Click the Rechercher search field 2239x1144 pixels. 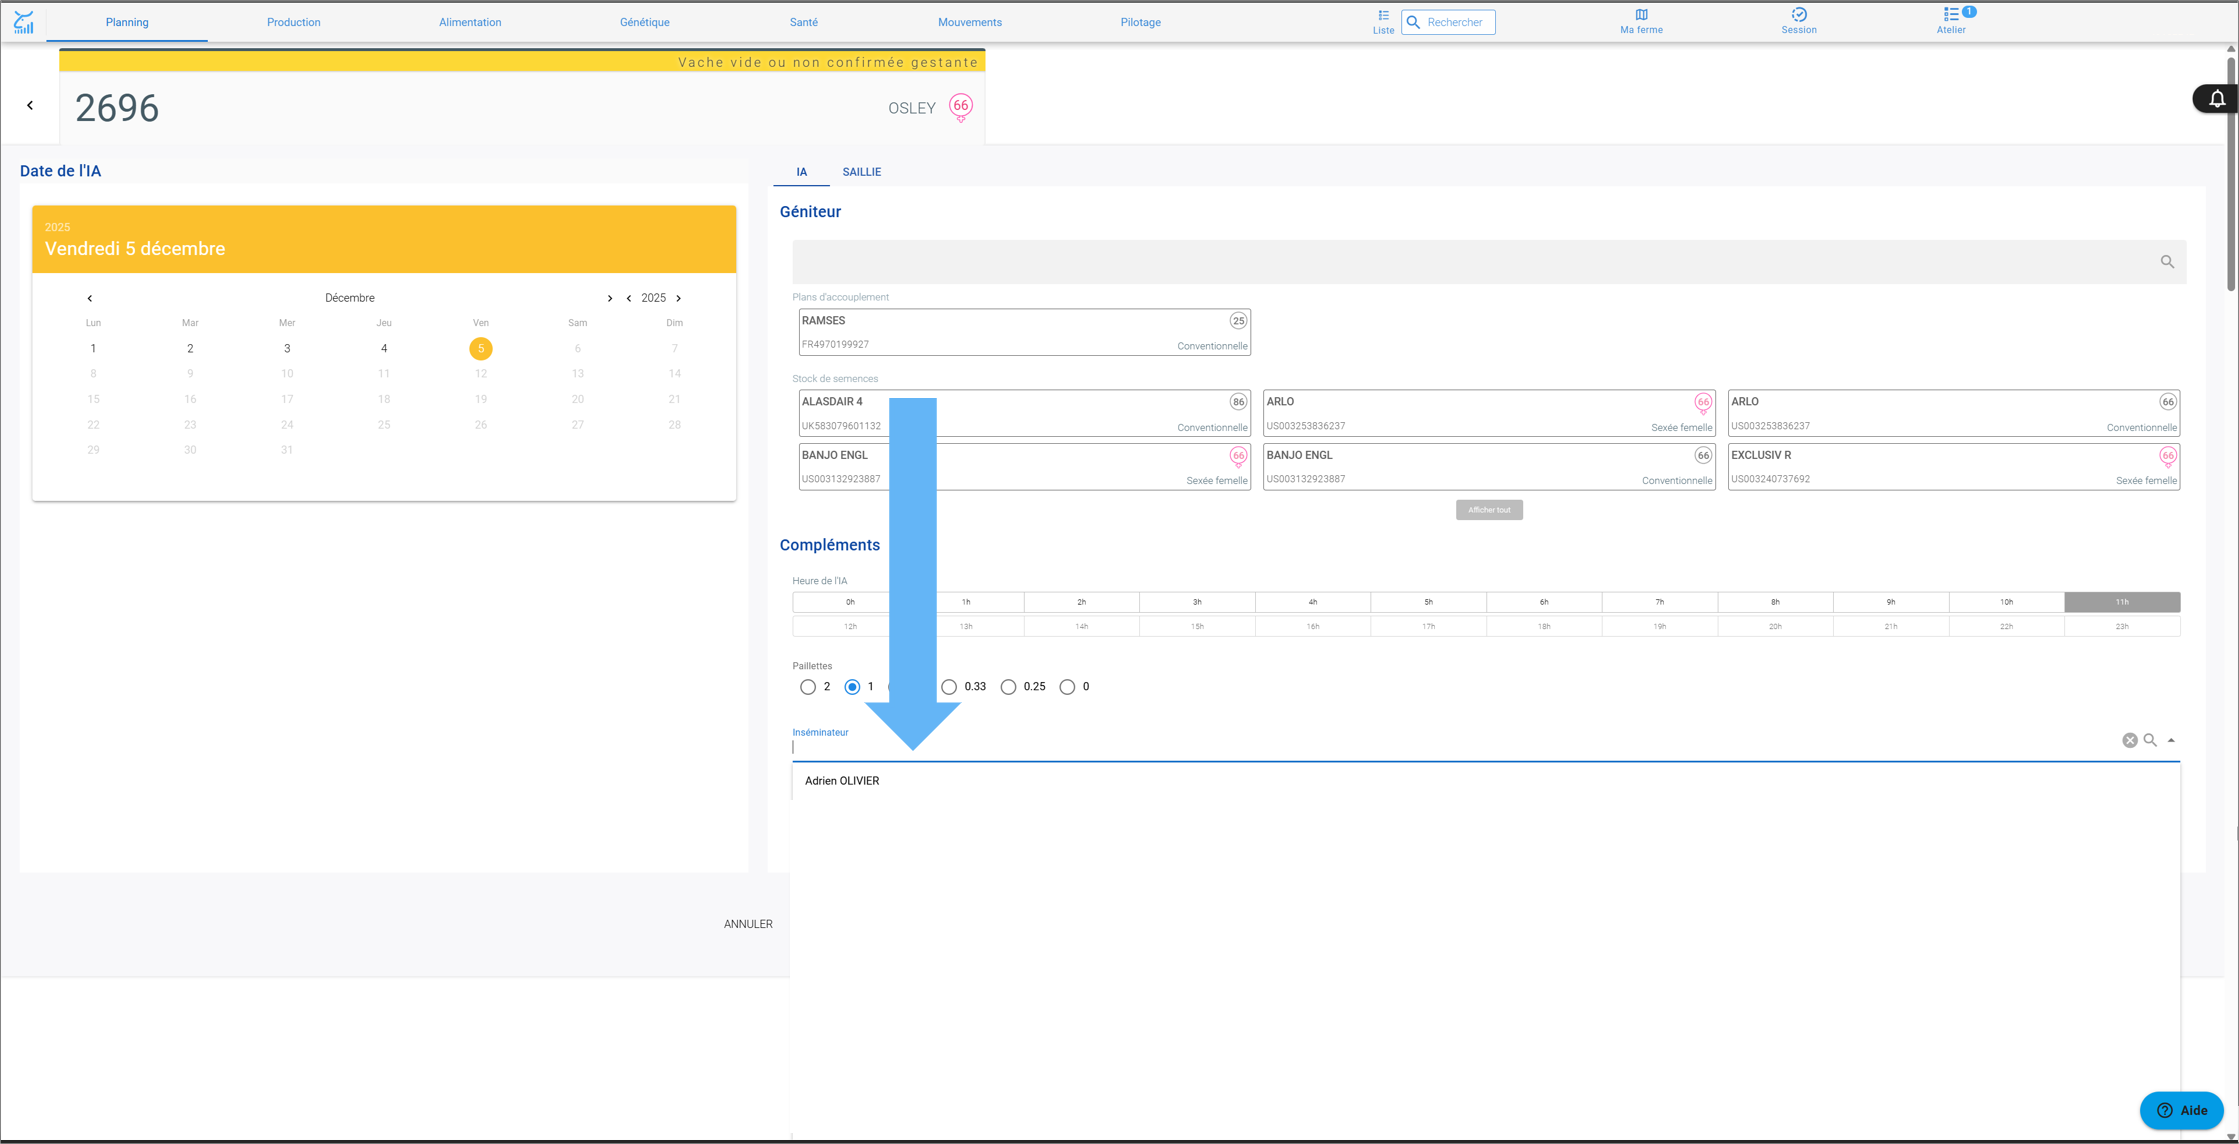pos(1448,22)
